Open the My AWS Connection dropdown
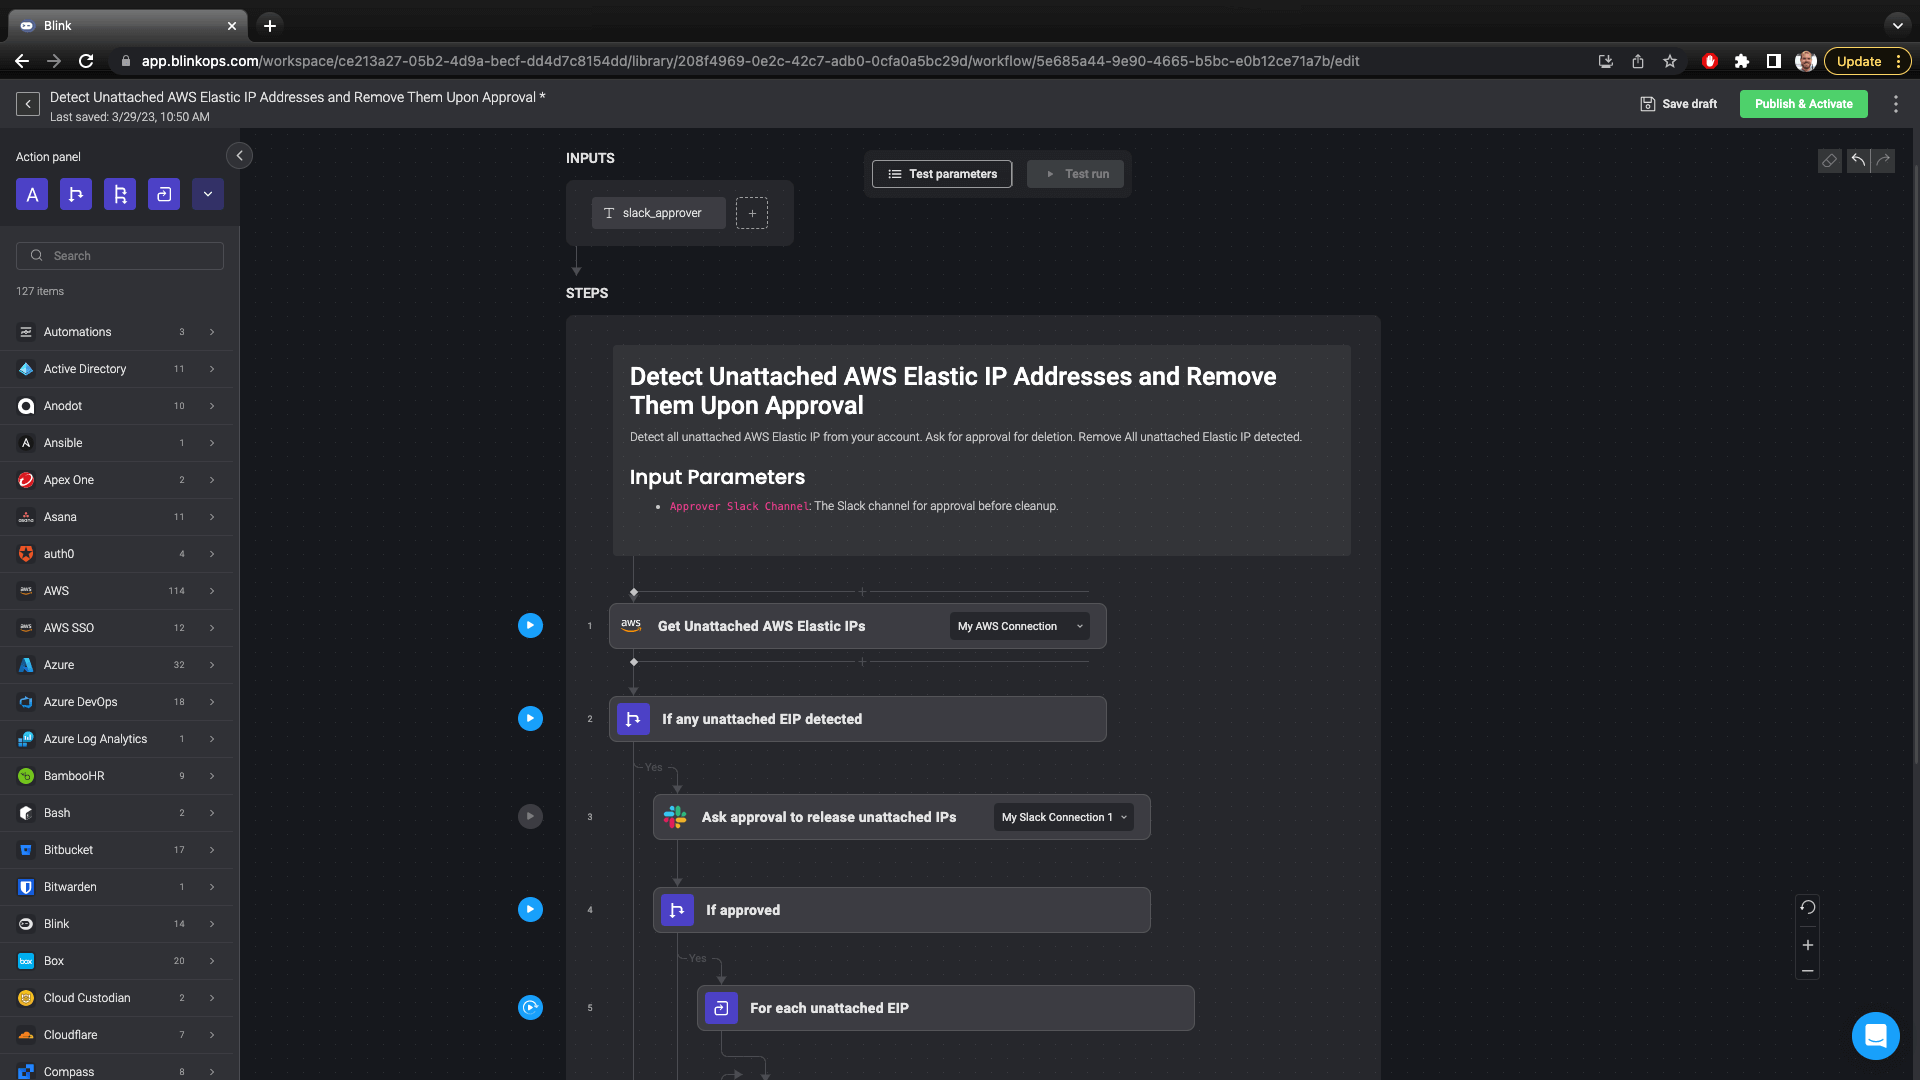This screenshot has width=1920, height=1080. tap(1019, 626)
